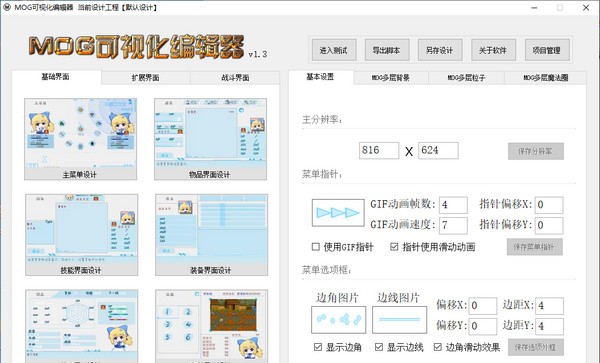Click the 保存菜单指针 button
The height and width of the screenshot is (363, 600).
point(535,247)
